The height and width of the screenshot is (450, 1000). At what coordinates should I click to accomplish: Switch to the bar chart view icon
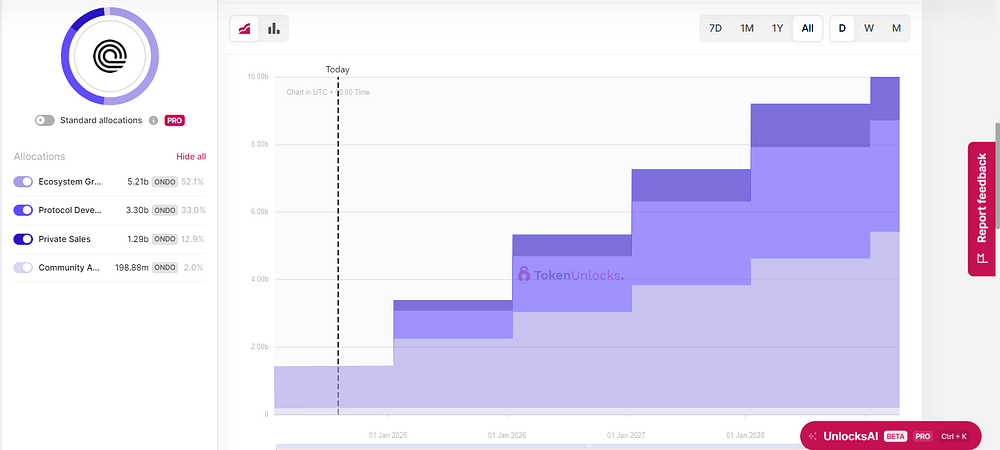(x=274, y=29)
